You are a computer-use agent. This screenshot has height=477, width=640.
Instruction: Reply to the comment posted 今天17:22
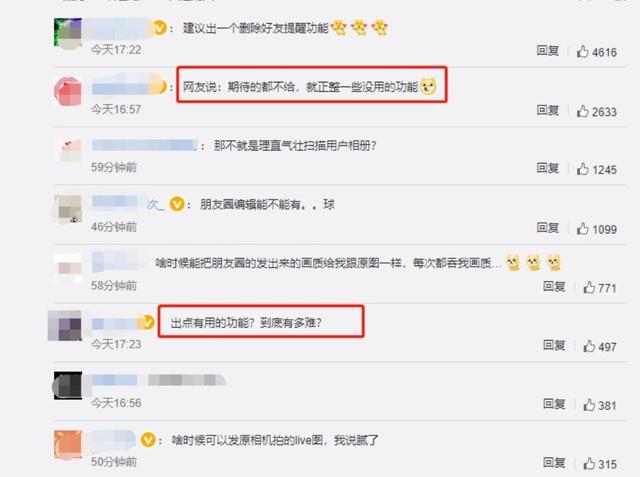click(x=547, y=51)
